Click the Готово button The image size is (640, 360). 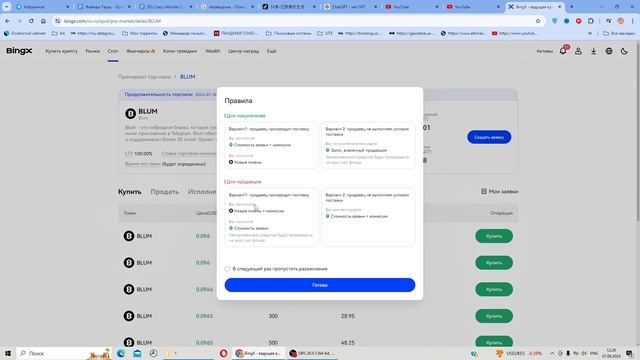click(320, 285)
